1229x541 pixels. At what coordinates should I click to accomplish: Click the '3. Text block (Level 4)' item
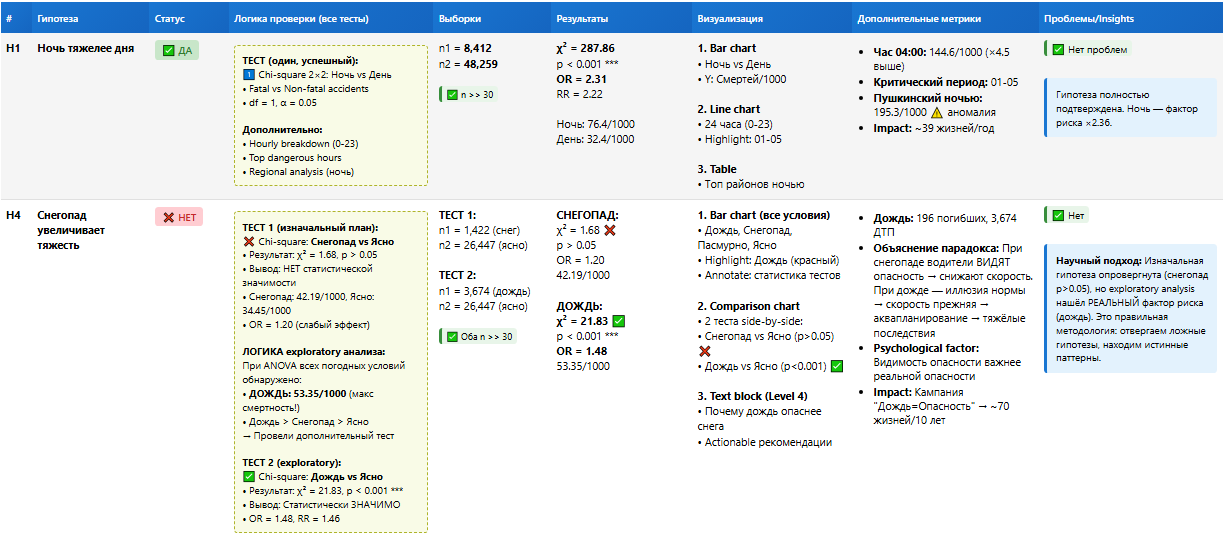coord(754,397)
